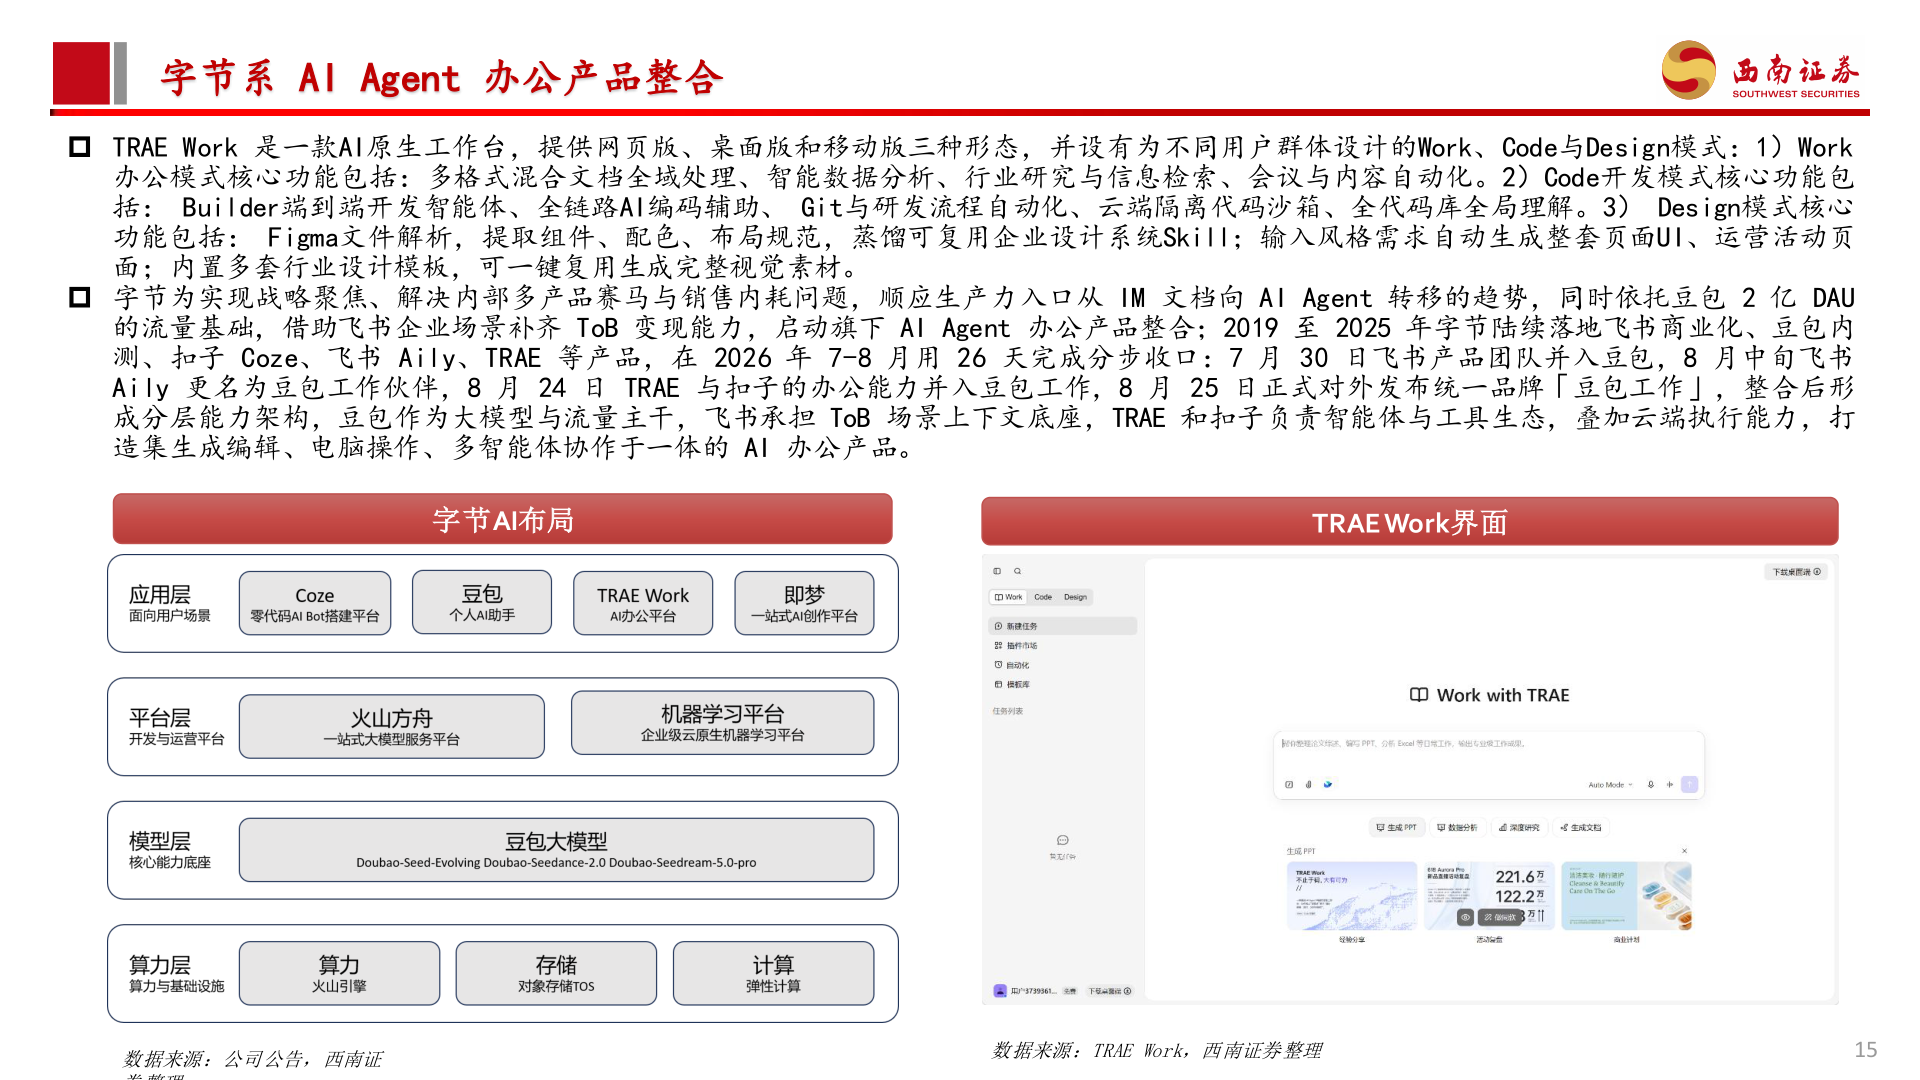Screen dimensions: 1920x1080
Task: Open 新建任务 in the sidebar
Action: click(x=1063, y=626)
